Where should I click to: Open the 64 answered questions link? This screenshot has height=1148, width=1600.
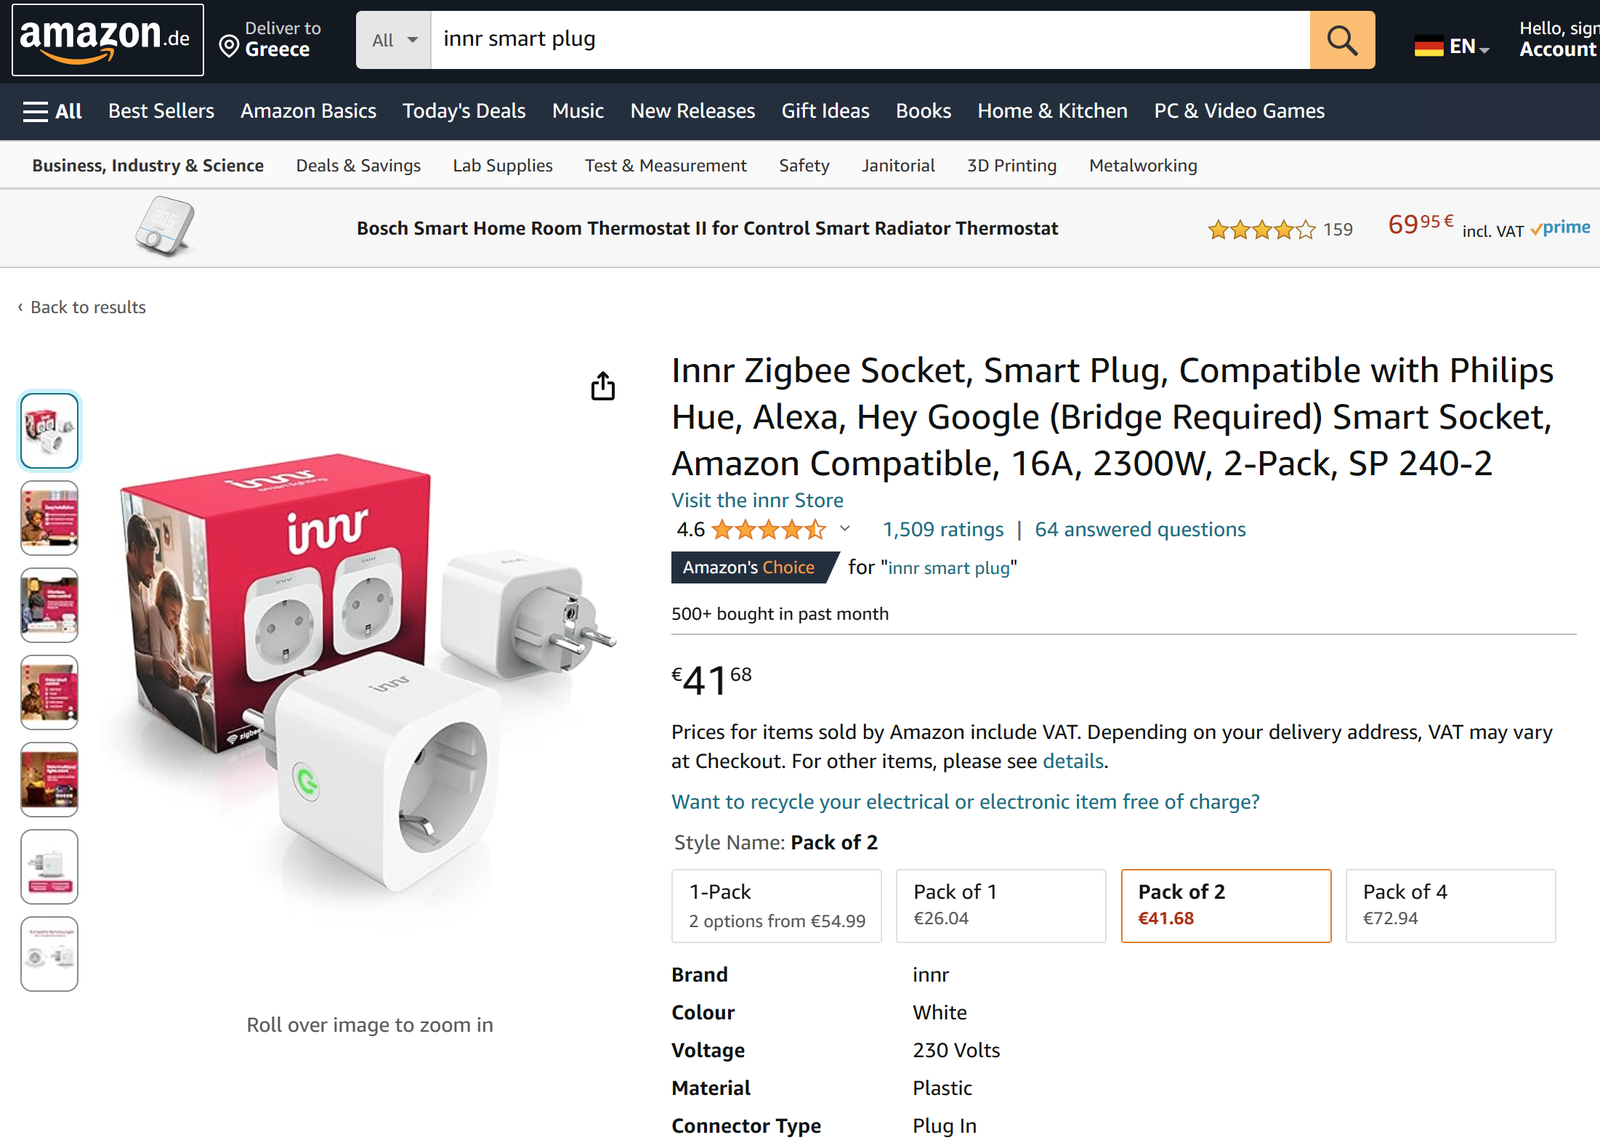click(1140, 529)
